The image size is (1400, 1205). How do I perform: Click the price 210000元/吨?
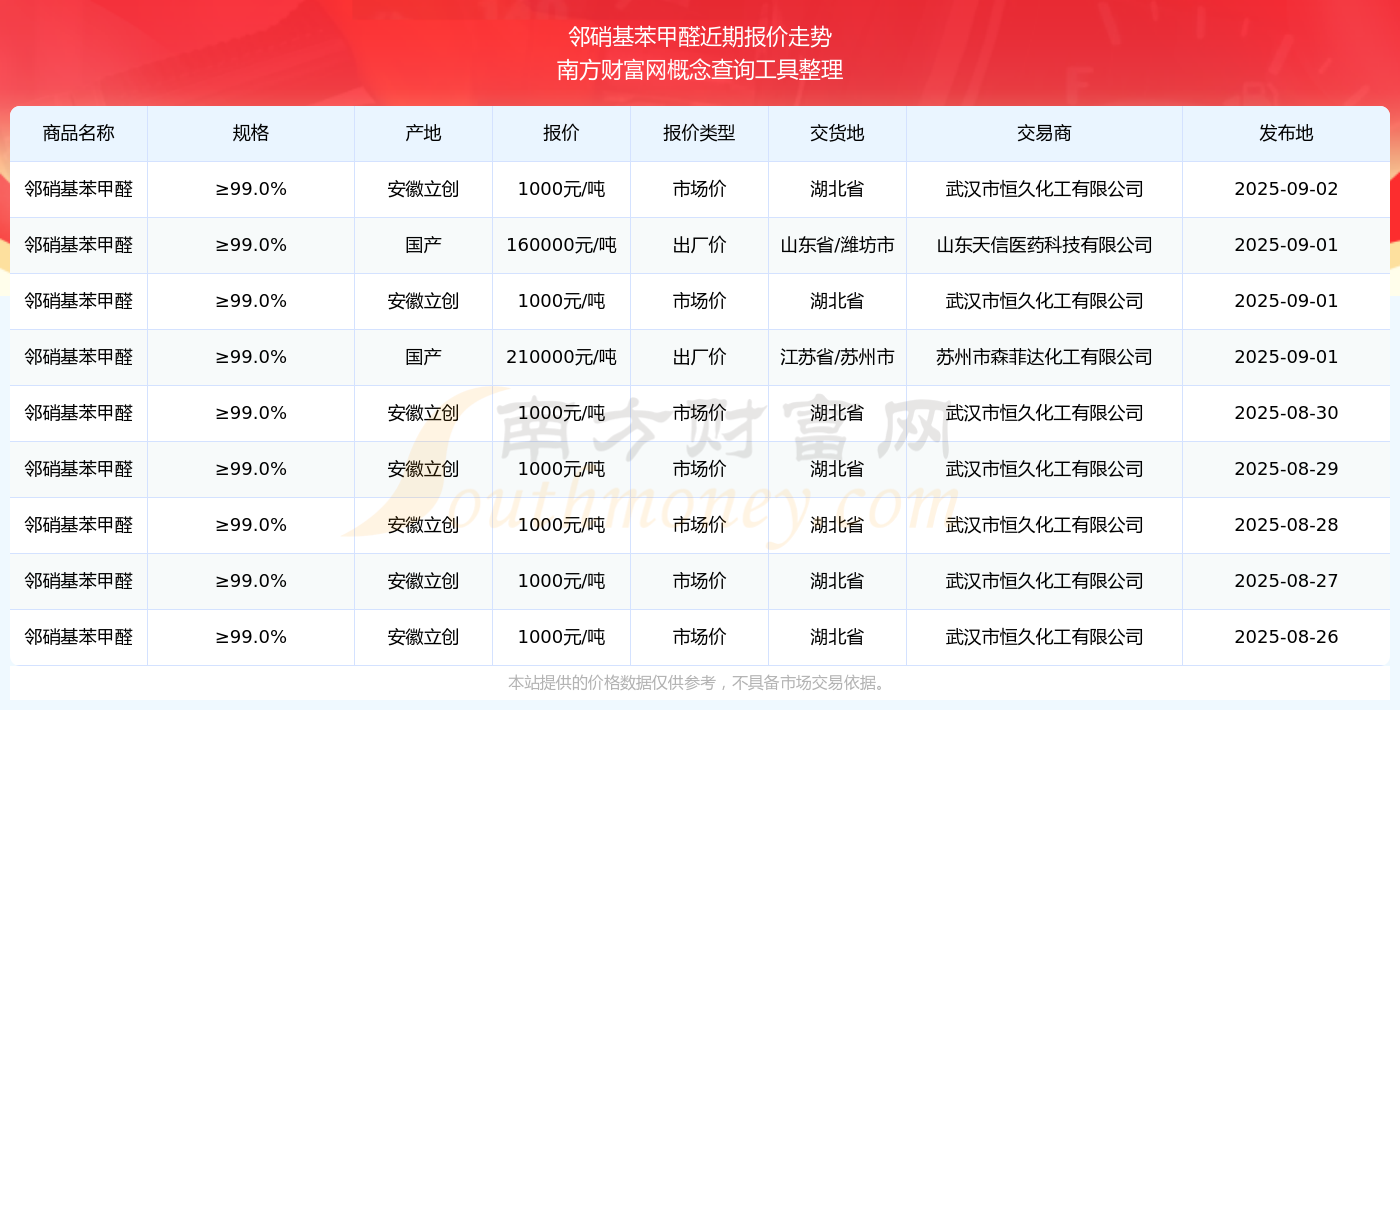tap(561, 357)
